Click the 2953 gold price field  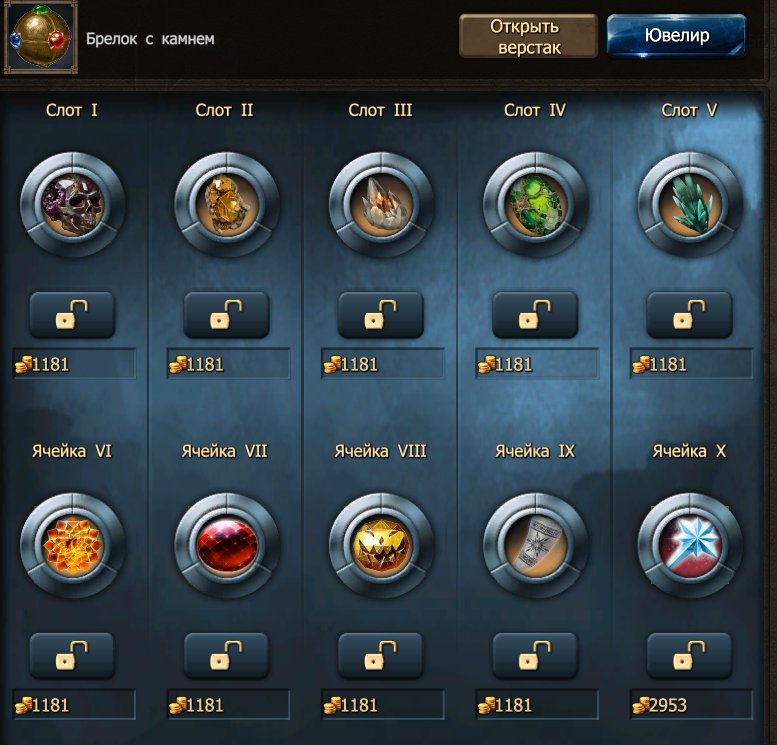coord(691,704)
